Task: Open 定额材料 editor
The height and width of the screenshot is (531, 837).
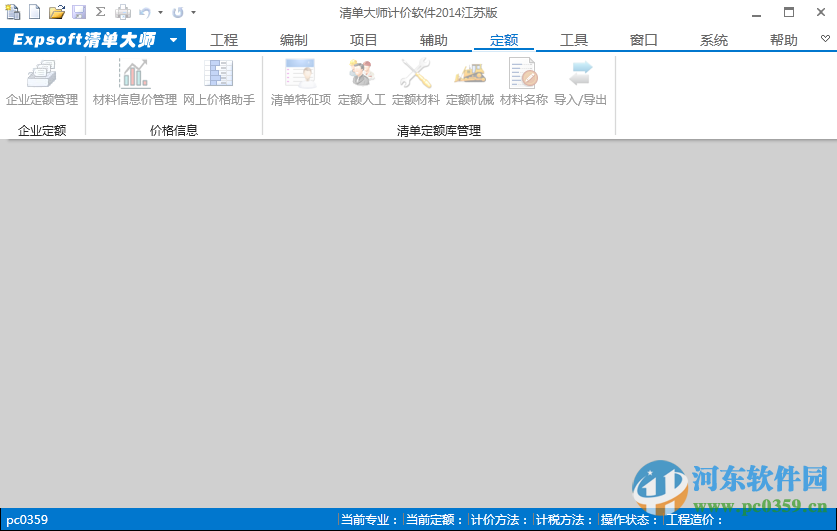Action: tap(416, 83)
